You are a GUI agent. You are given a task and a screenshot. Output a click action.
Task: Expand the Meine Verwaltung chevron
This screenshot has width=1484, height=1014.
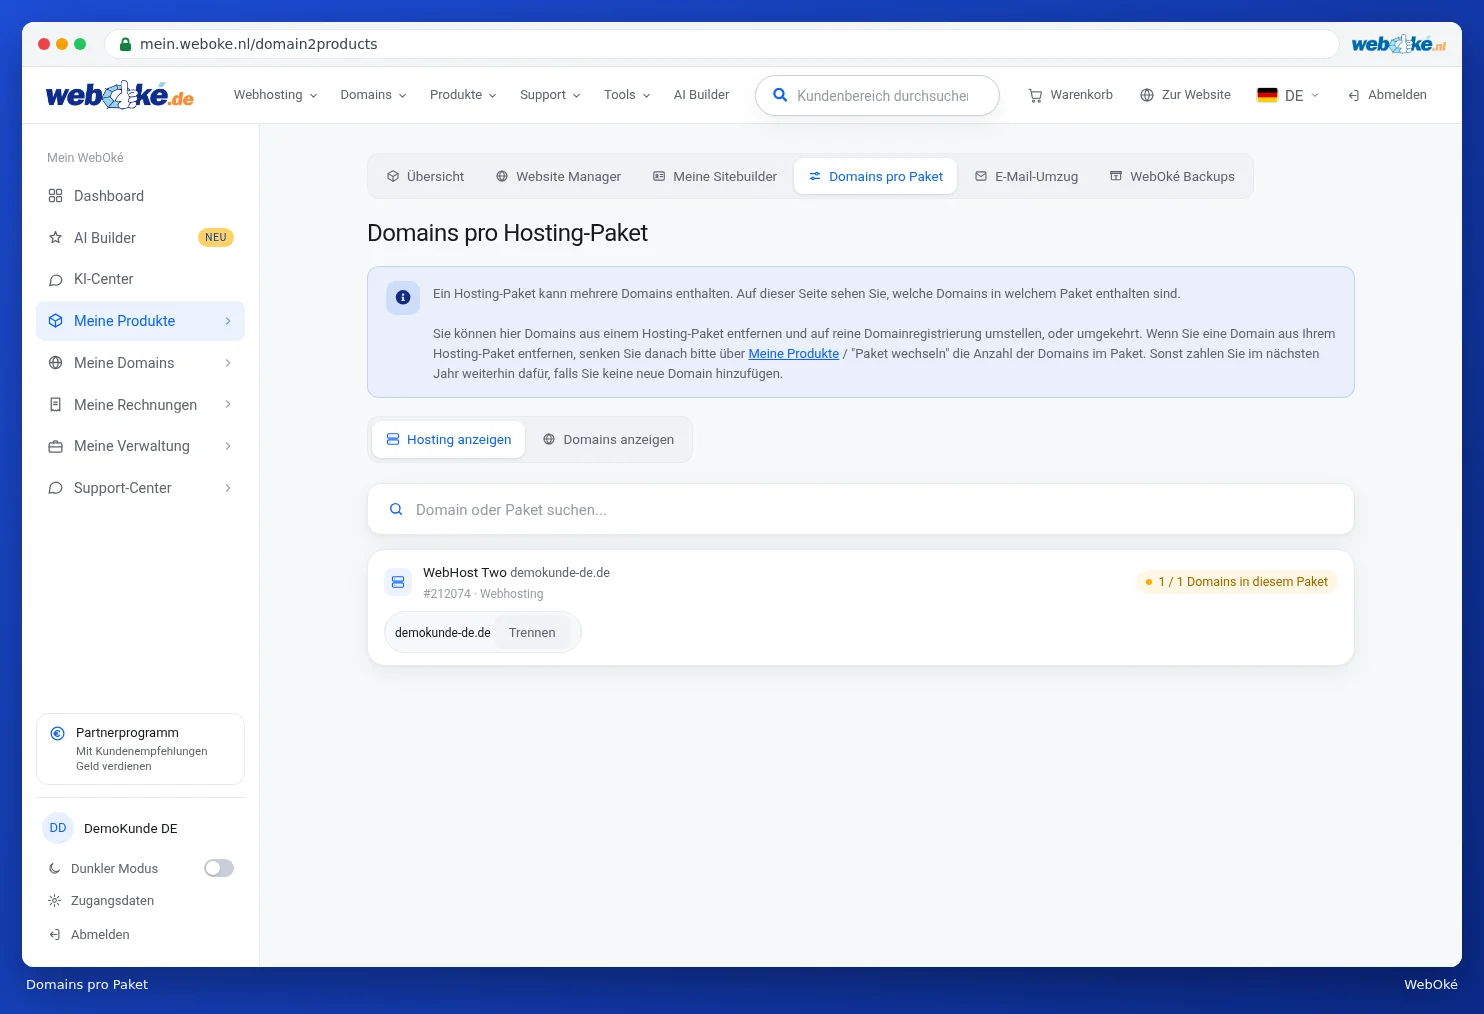pos(228,446)
